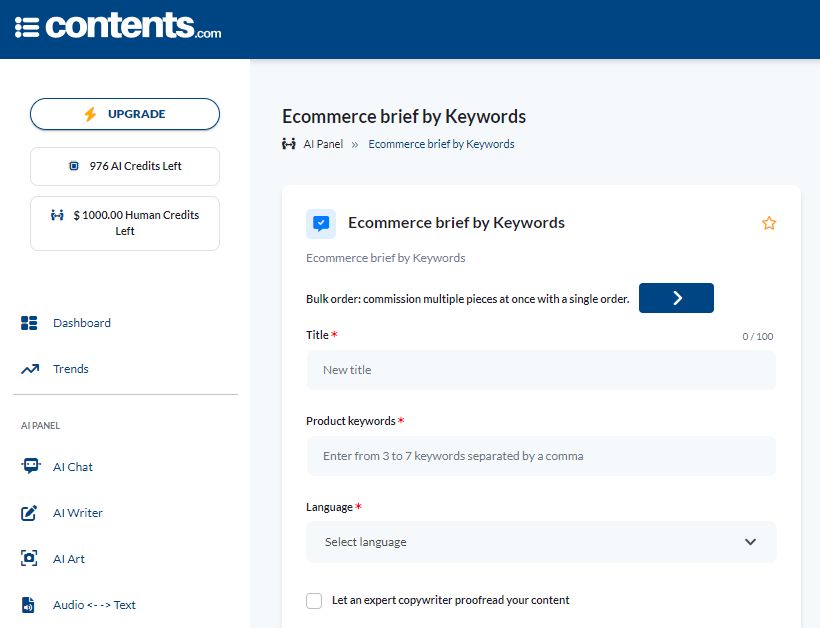The image size is (820, 628).
Task: Click AI Panel breadcrumb link
Action: tap(323, 144)
